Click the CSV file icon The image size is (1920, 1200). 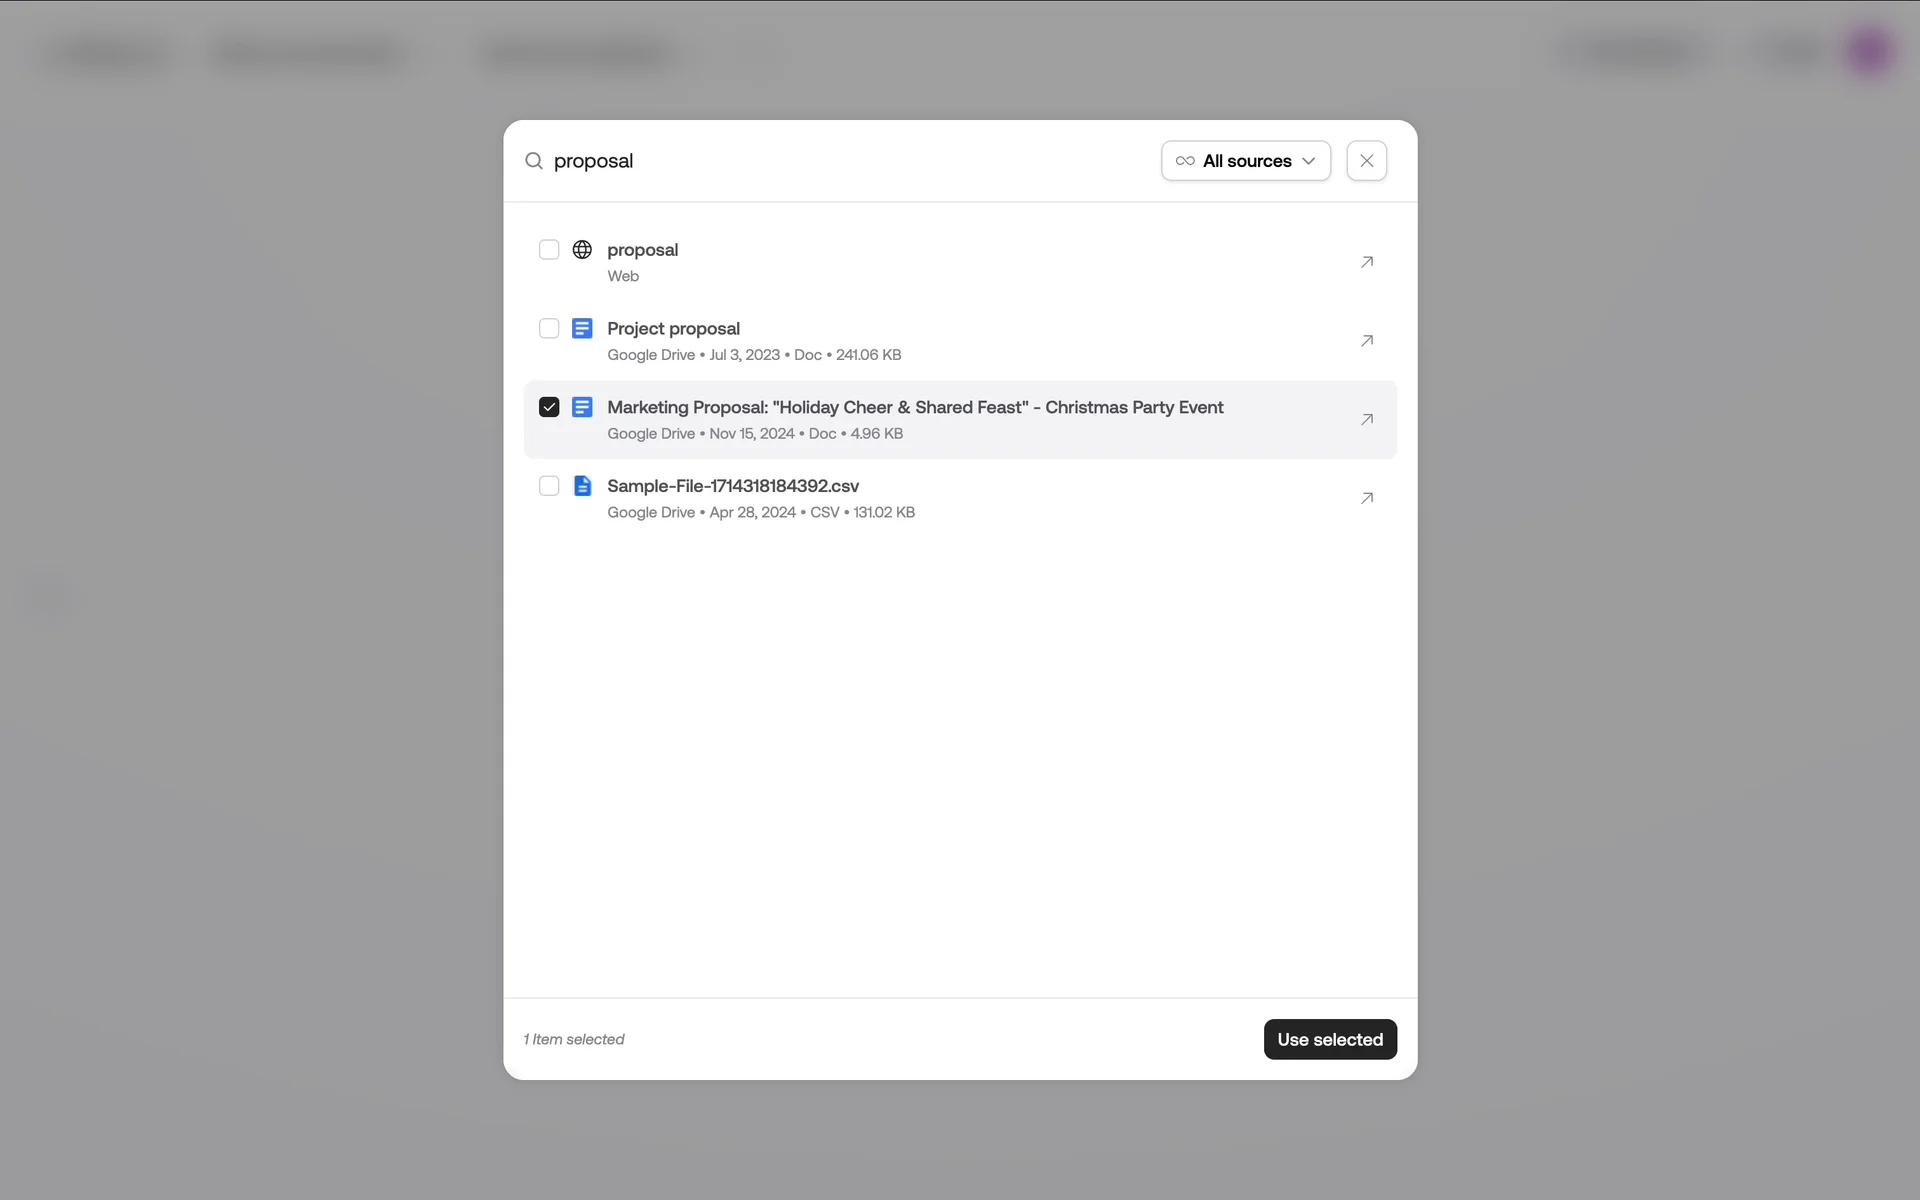pos(582,486)
